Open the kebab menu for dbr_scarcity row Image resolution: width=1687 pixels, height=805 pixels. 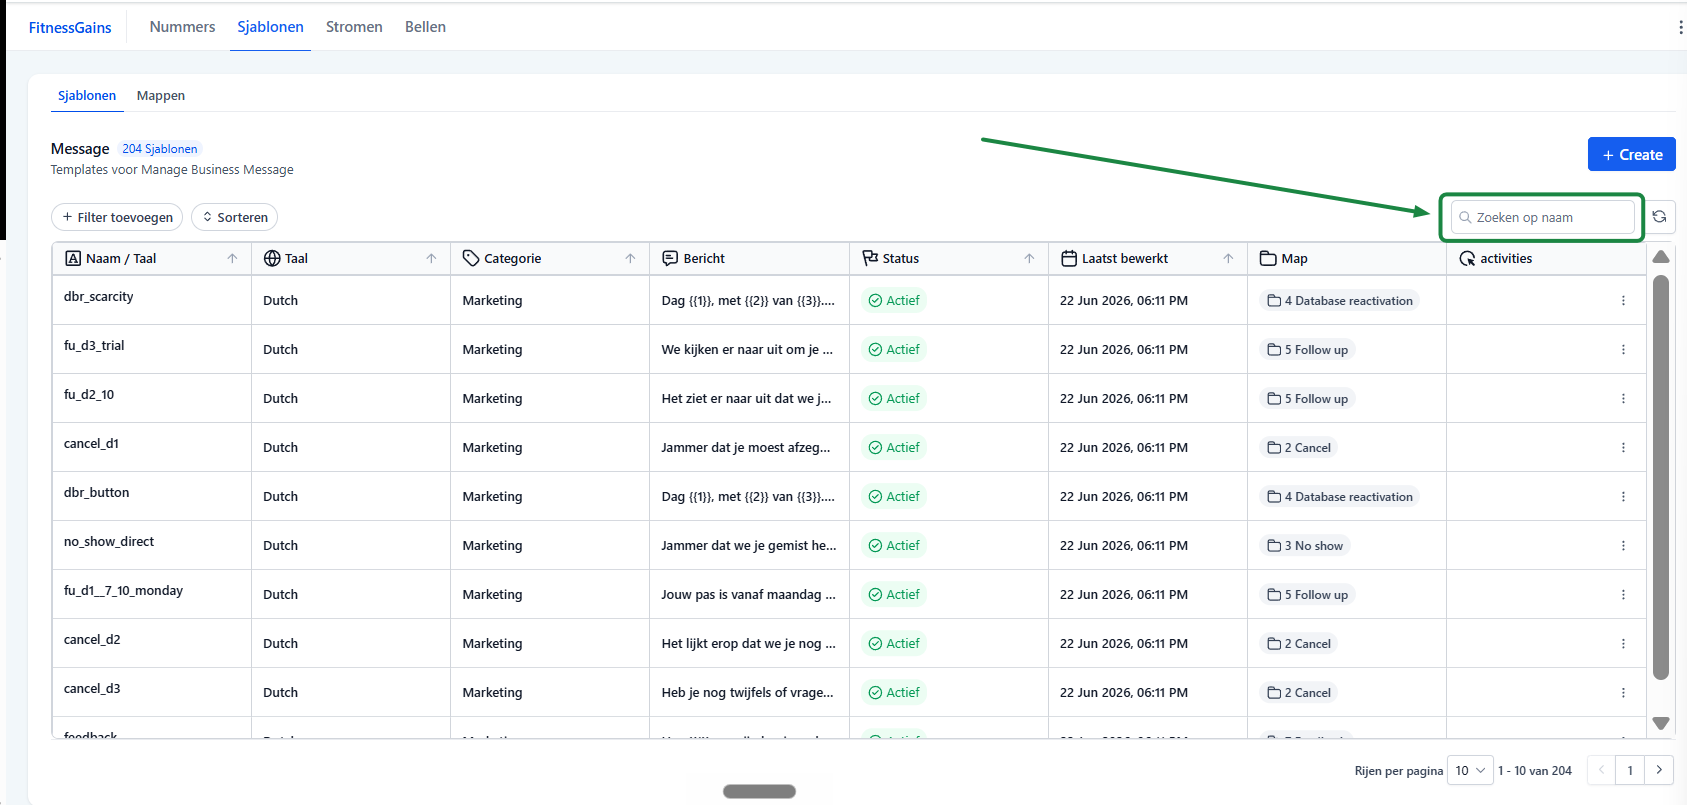tap(1623, 300)
